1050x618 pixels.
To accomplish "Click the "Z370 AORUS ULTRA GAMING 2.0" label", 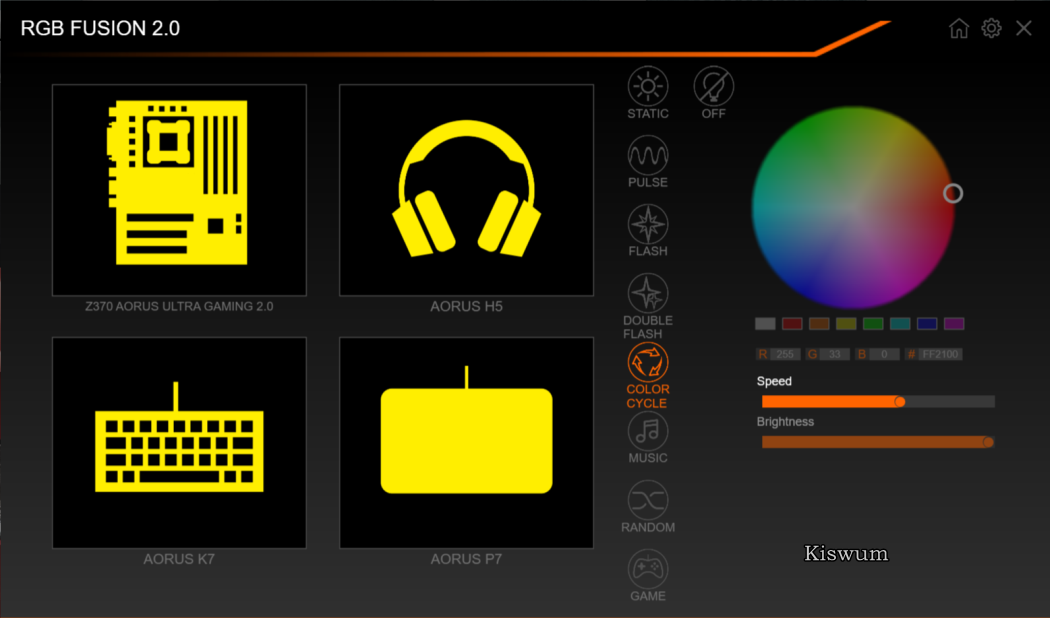I will tap(179, 307).
